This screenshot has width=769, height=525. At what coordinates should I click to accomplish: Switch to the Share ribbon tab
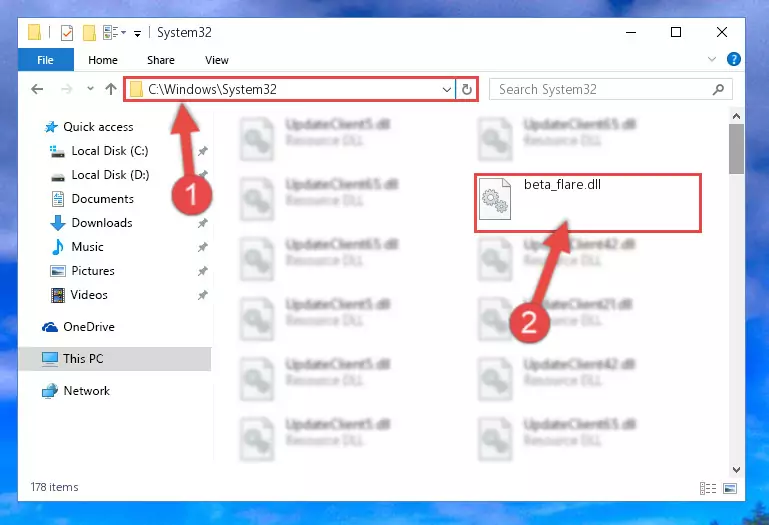tap(161, 60)
